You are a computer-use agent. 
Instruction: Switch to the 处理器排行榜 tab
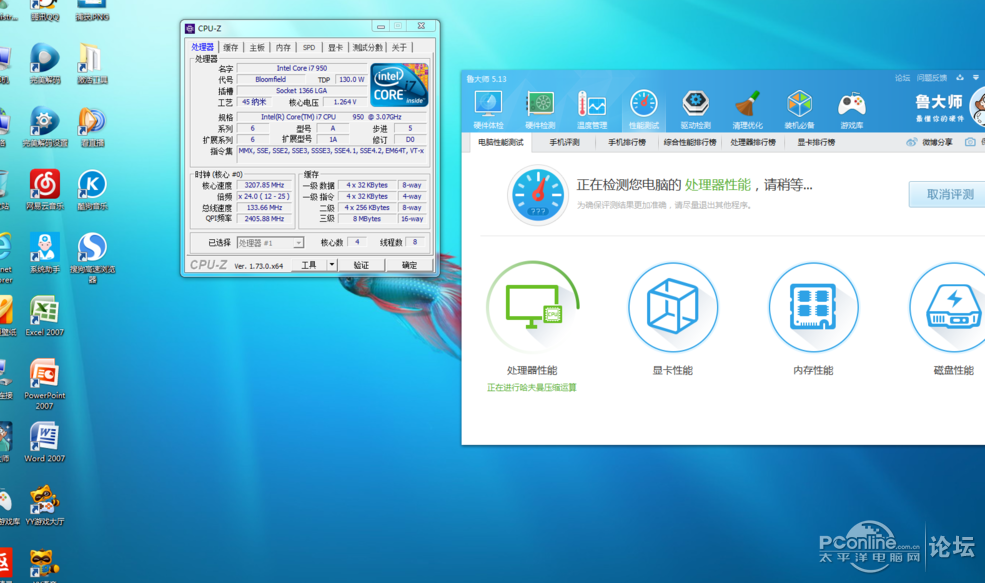click(x=753, y=143)
